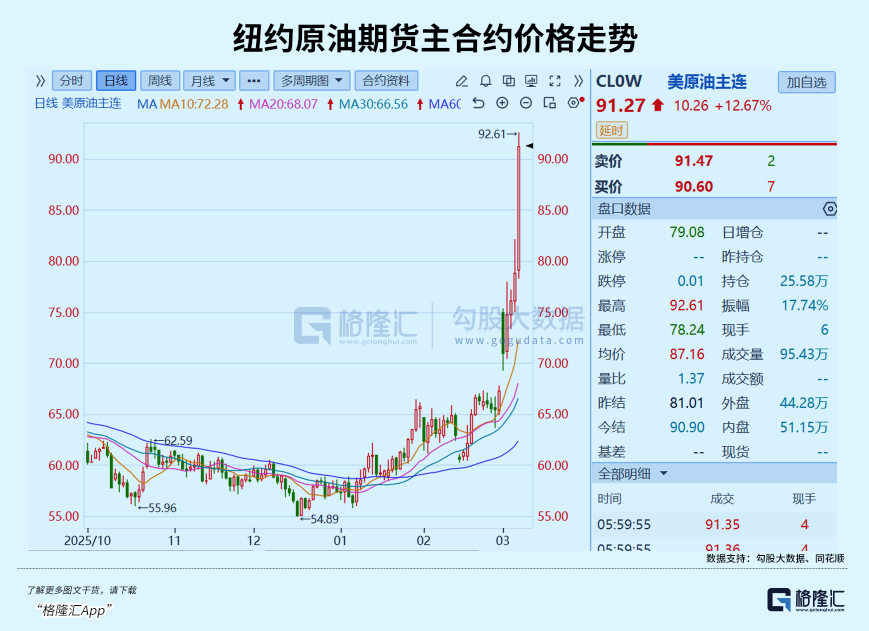Open the 月线 dropdown arrow
This screenshot has width=869, height=631.
tap(224, 80)
